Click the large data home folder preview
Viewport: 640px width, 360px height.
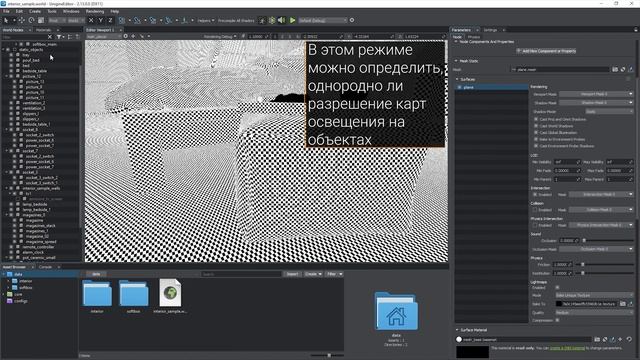pos(396,311)
